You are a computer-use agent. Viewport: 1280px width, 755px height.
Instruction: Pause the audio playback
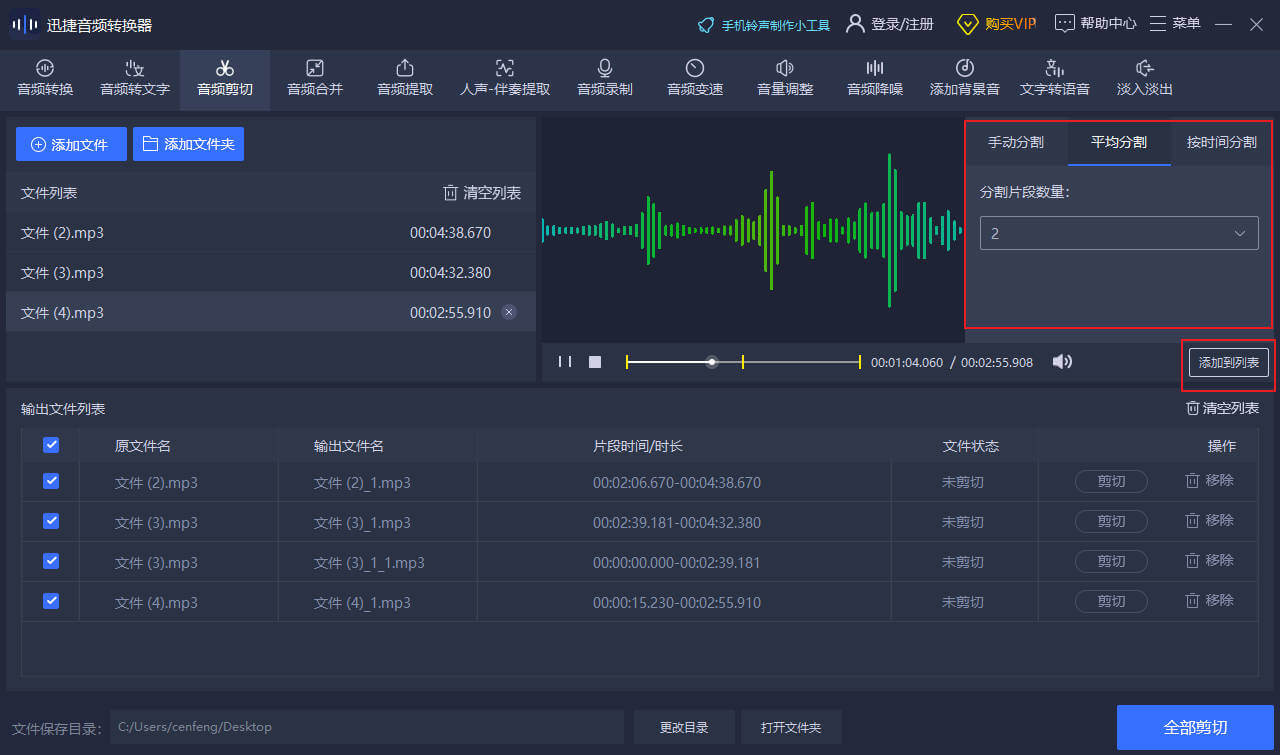click(565, 362)
